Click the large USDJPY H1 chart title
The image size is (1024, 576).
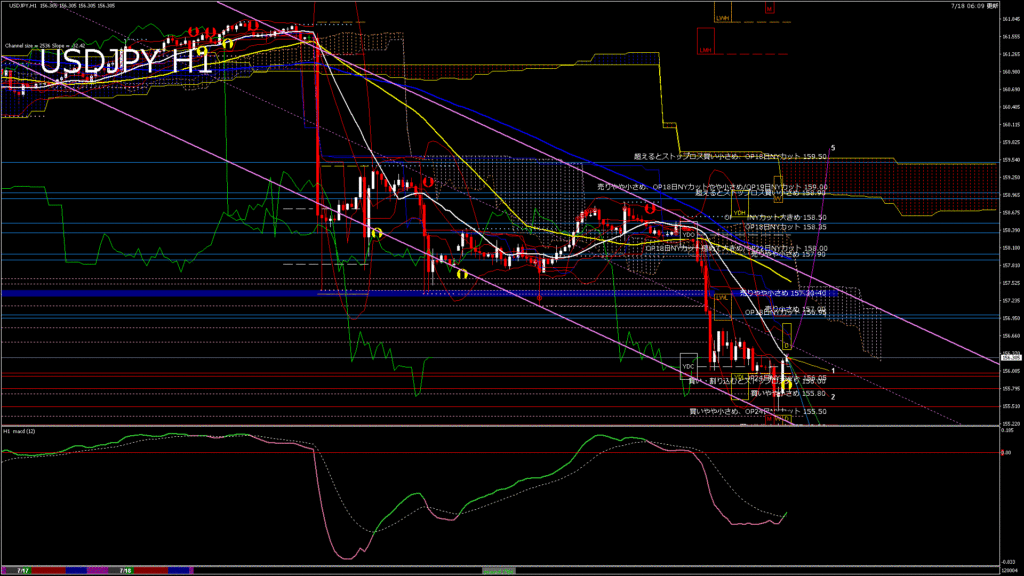(125, 61)
